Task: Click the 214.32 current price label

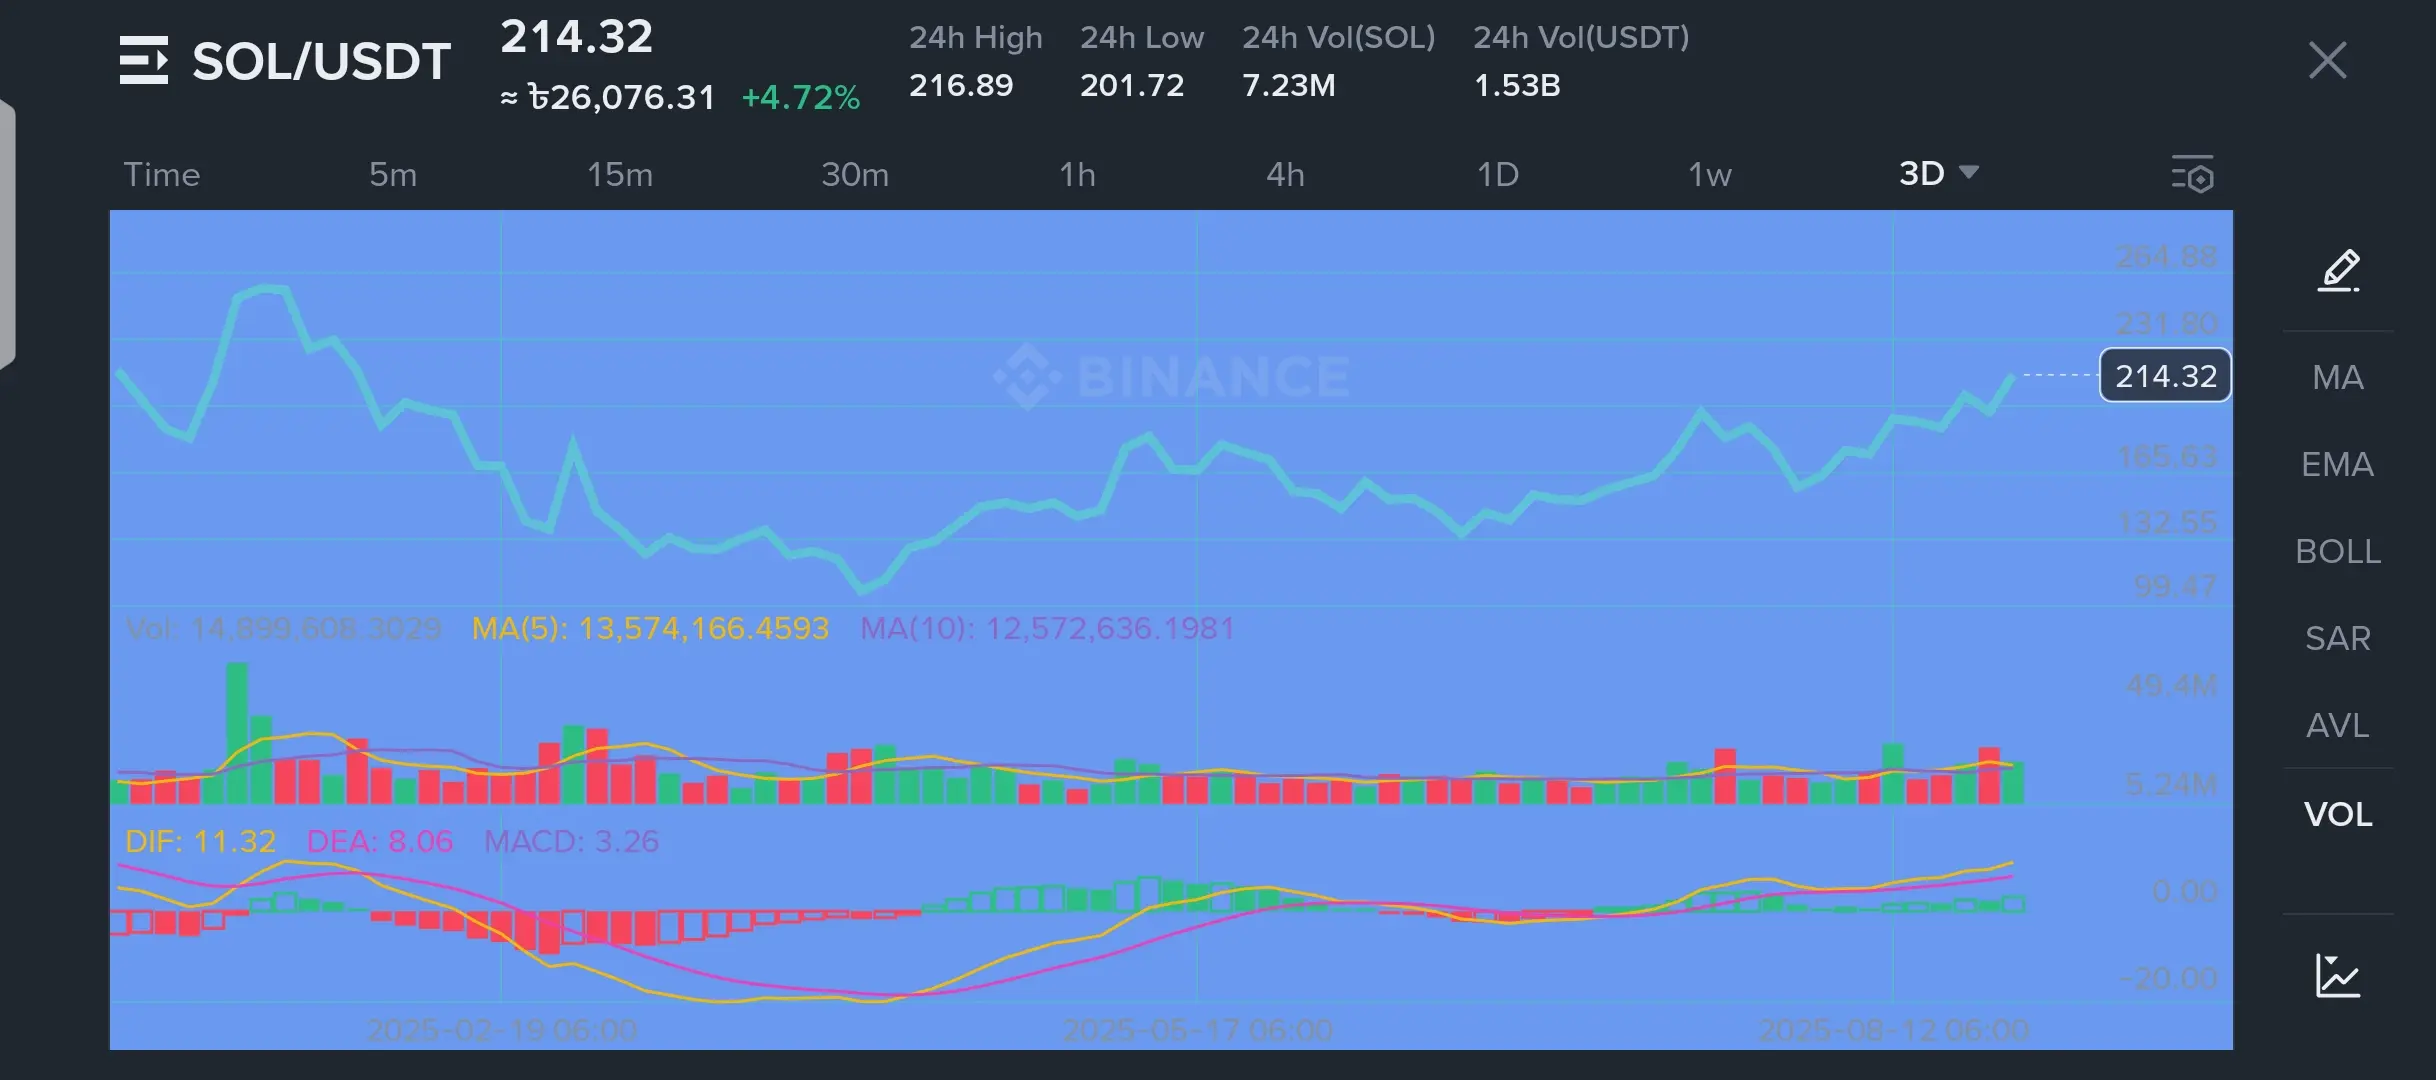Action: [x=2165, y=376]
